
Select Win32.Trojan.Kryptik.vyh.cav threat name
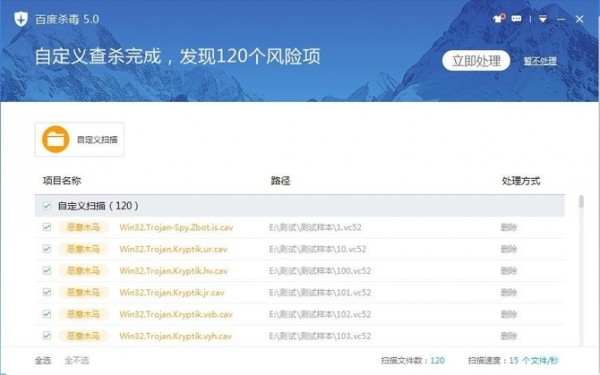coord(175,336)
